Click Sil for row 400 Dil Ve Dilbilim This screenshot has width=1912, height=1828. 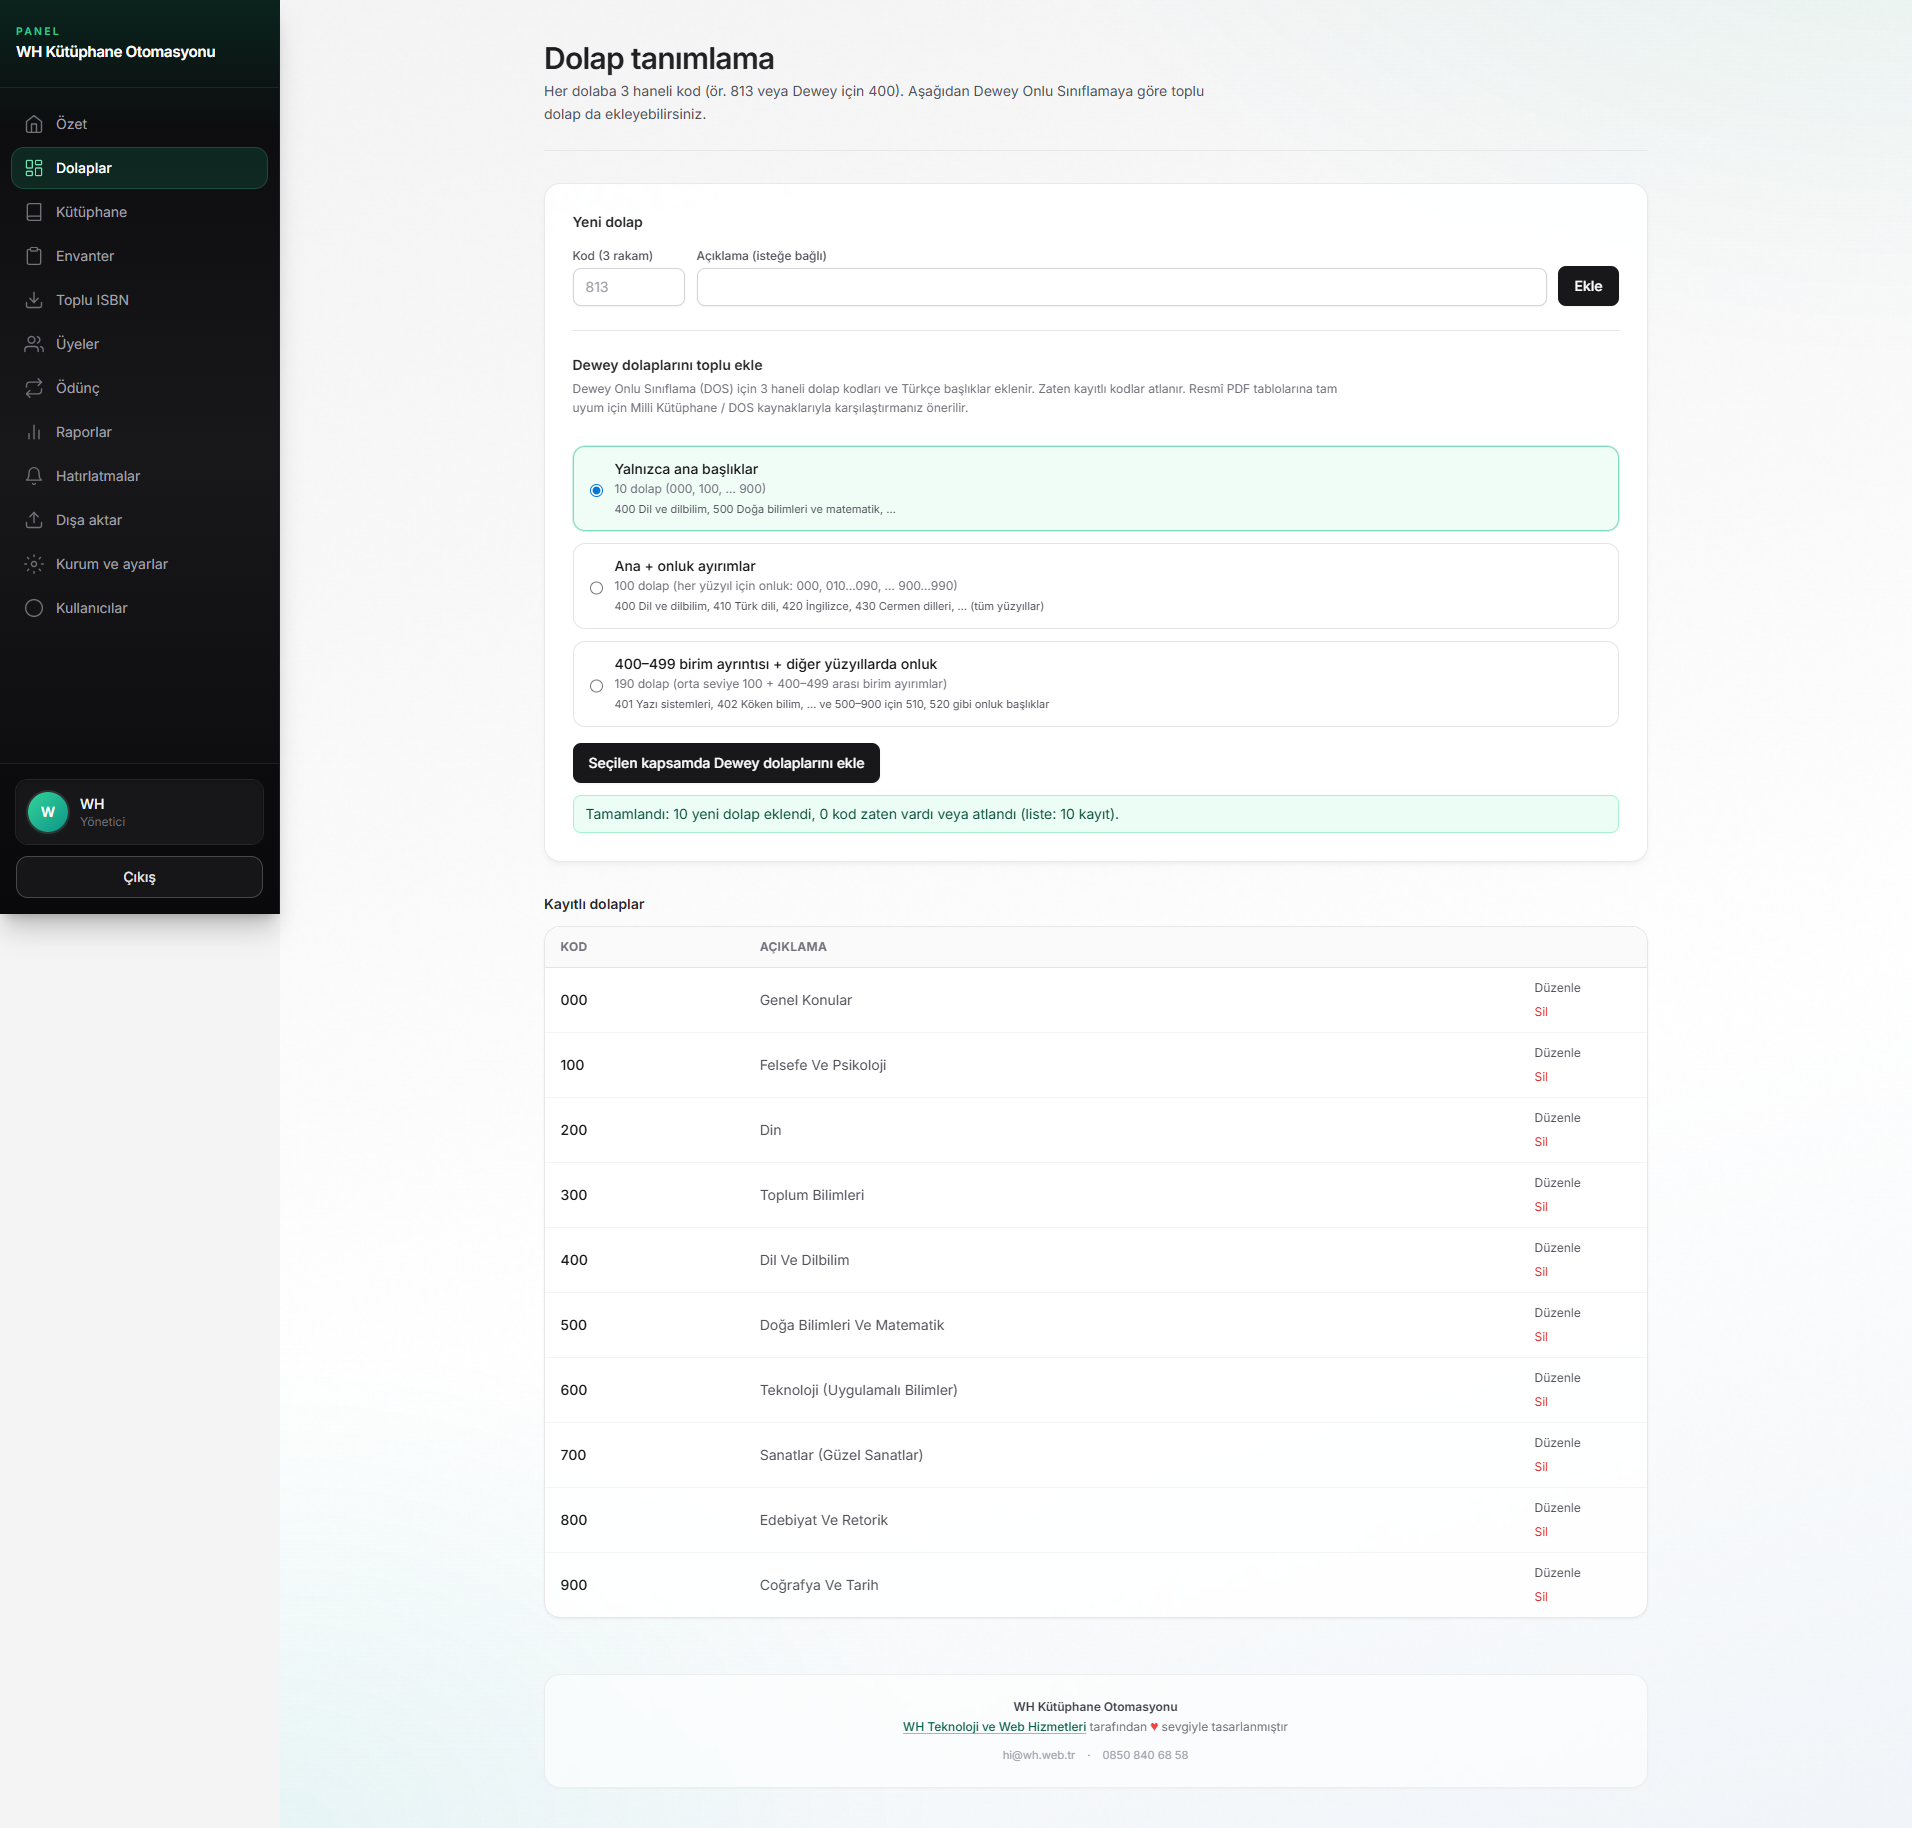click(x=1541, y=1272)
